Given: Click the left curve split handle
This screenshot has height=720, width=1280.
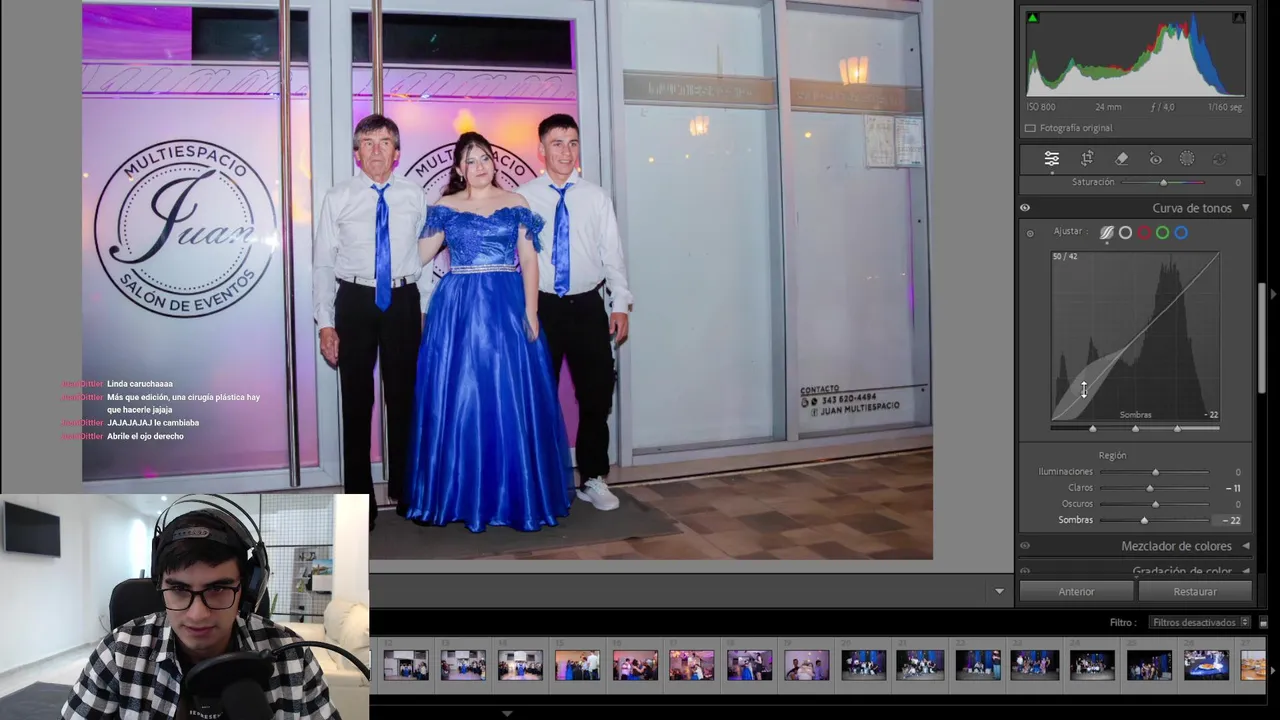Looking at the screenshot, I should pyautogui.click(x=1092, y=429).
